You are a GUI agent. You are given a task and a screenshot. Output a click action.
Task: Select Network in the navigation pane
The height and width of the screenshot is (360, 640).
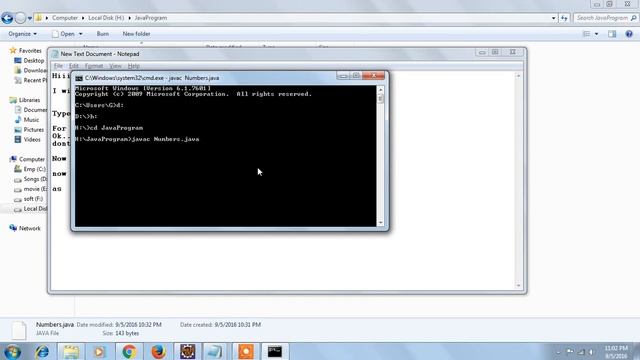click(x=25, y=228)
